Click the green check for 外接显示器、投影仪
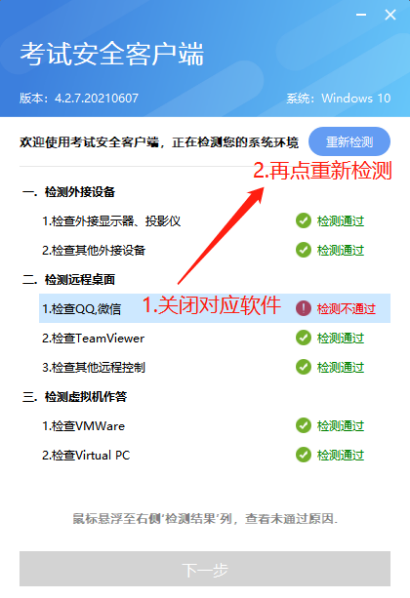The image size is (410, 598). (x=303, y=220)
